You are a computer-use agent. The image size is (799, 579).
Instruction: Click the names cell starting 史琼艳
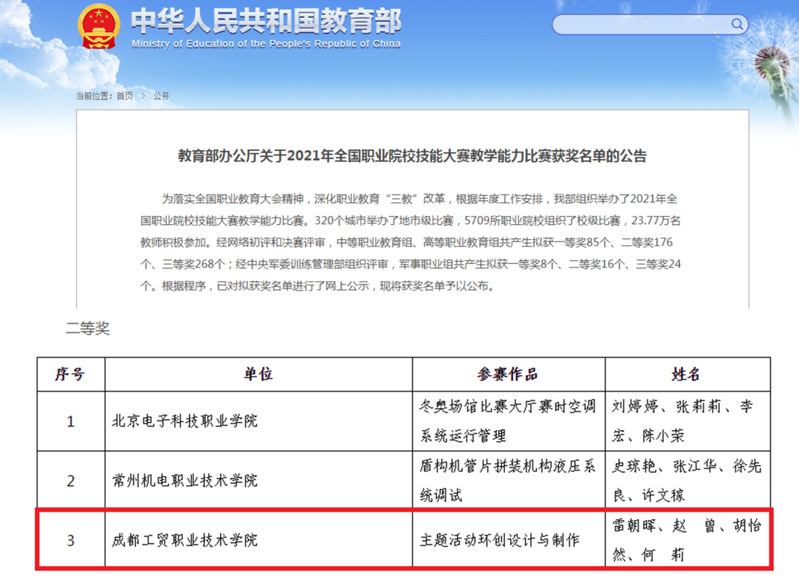pos(687,480)
